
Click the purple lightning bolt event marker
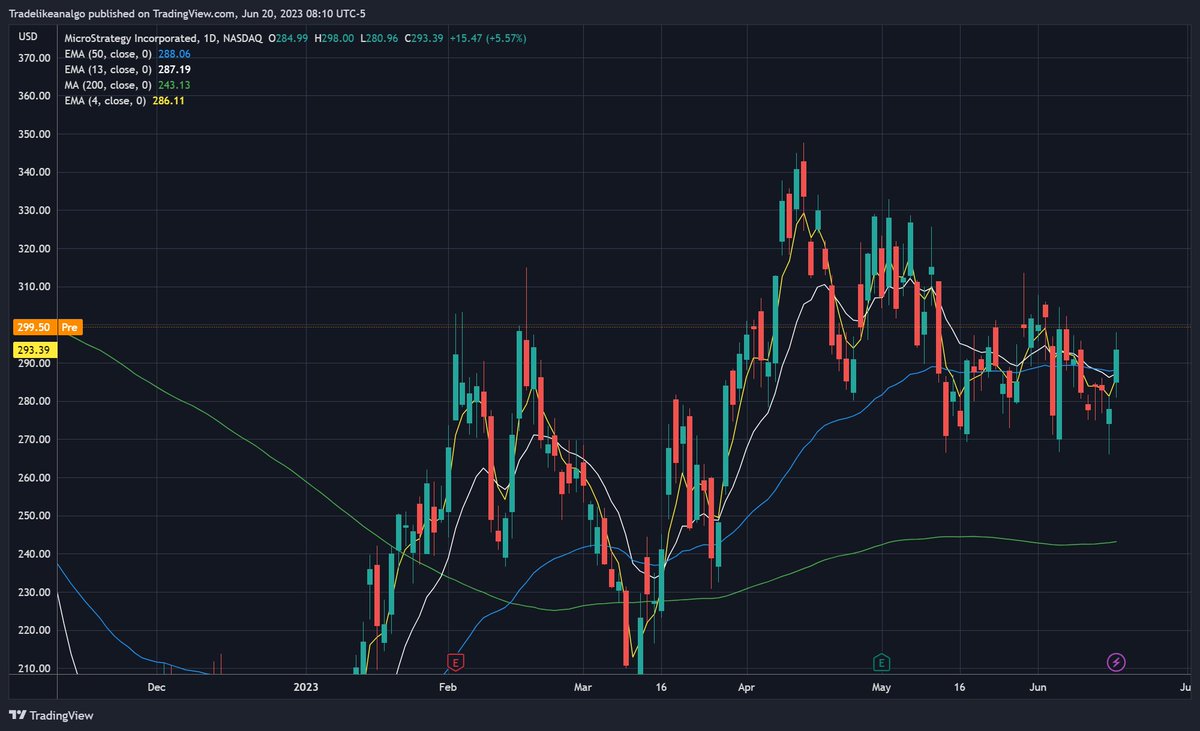1117,662
